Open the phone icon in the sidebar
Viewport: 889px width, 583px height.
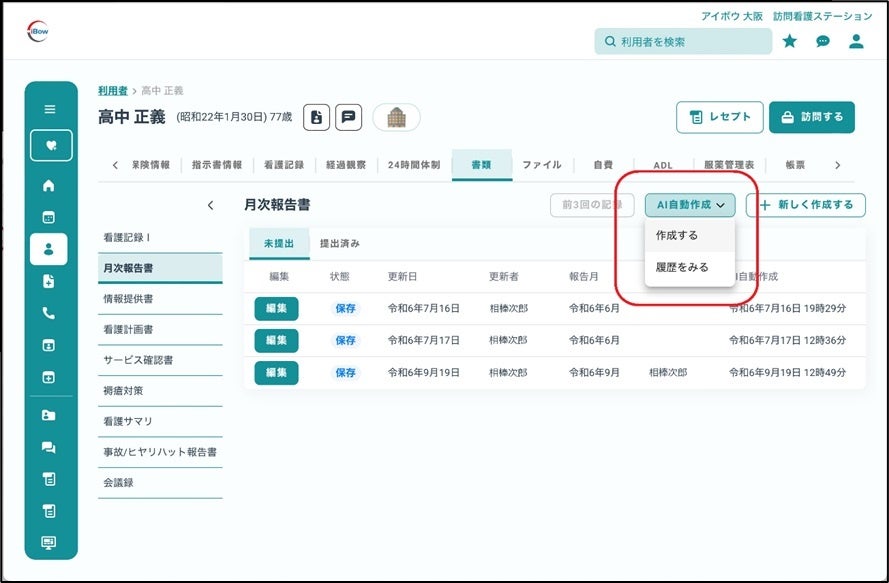pos(49,313)
